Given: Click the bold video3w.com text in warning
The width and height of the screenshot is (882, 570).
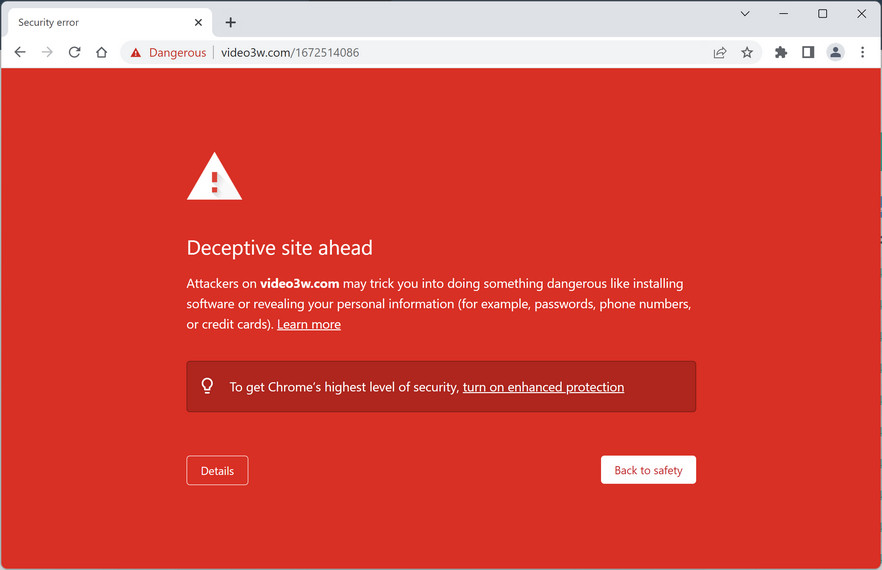Looking at the screenshot, I should click(x=299, y=284).
